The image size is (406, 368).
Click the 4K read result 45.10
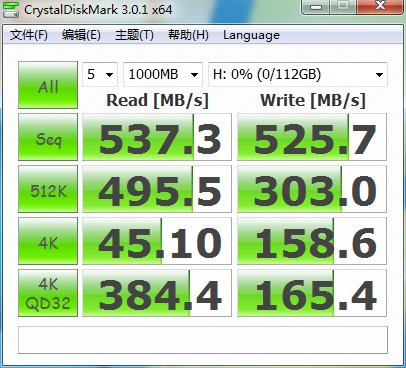coord(157,241)
